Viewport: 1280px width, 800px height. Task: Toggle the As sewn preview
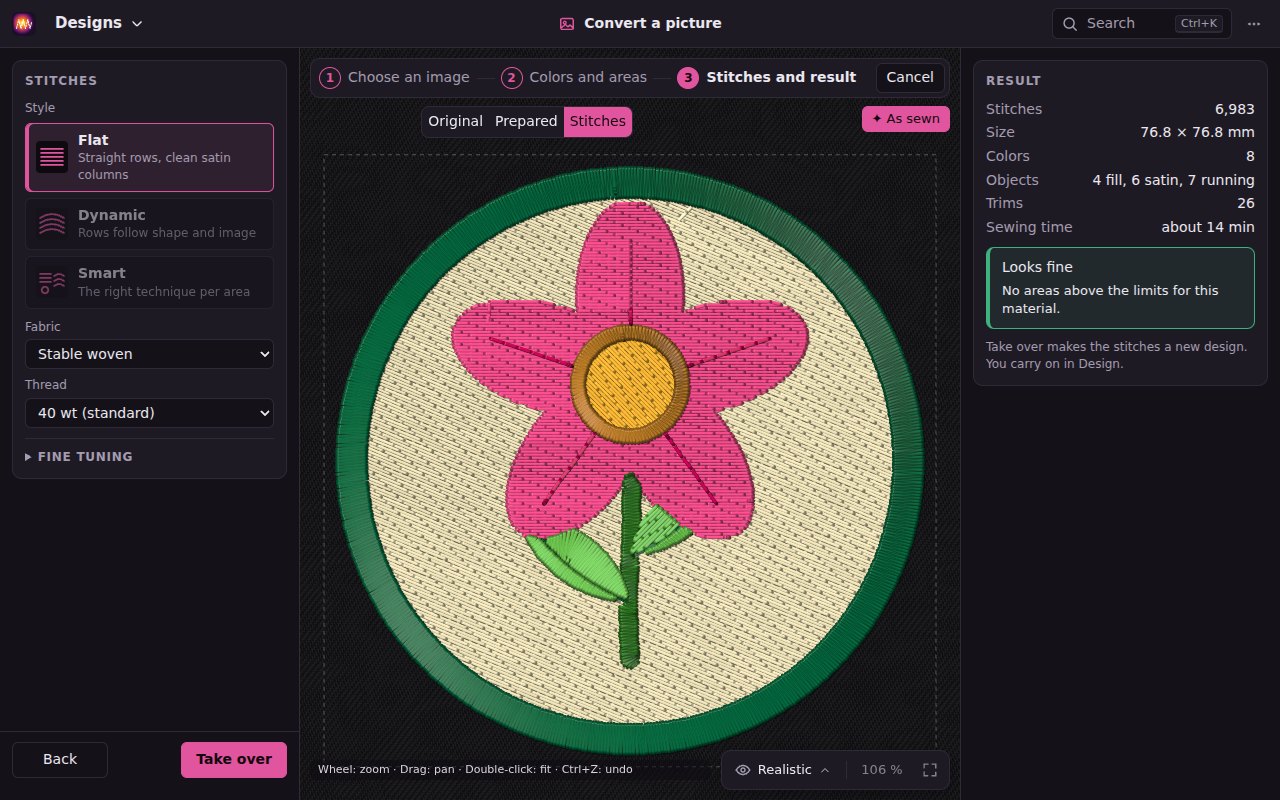click(906, 119)
